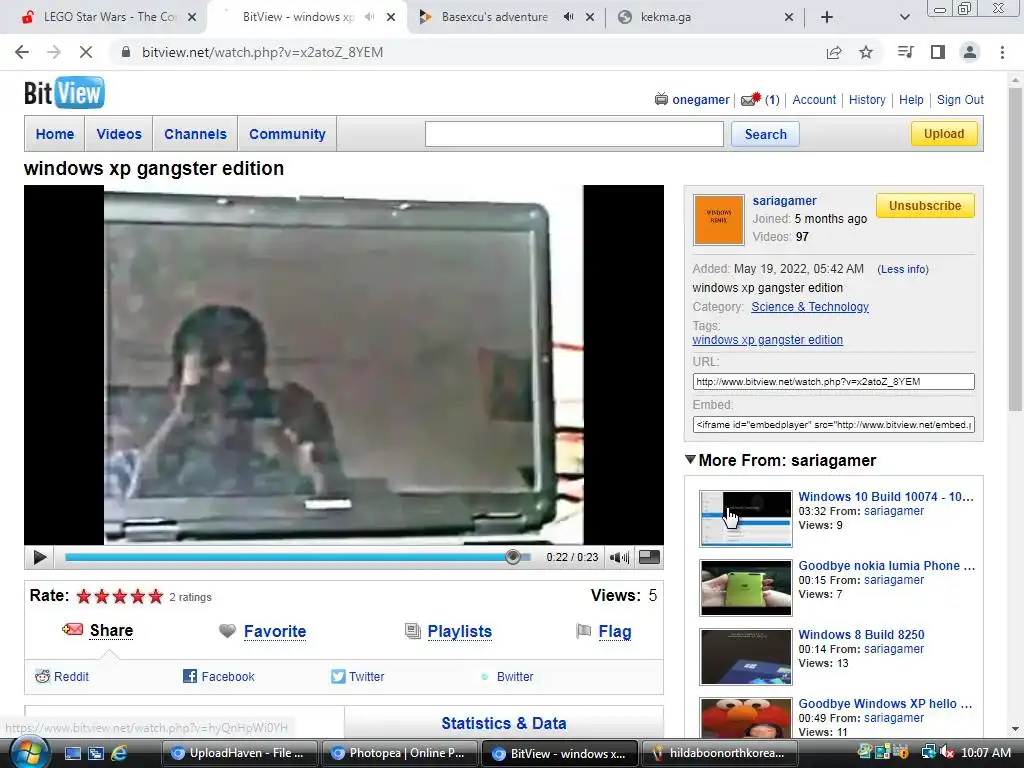This screenshot has width=1024, height=768.
Task: Close the LEGO Star Wars tab
Action: click(x=192, y=17)
